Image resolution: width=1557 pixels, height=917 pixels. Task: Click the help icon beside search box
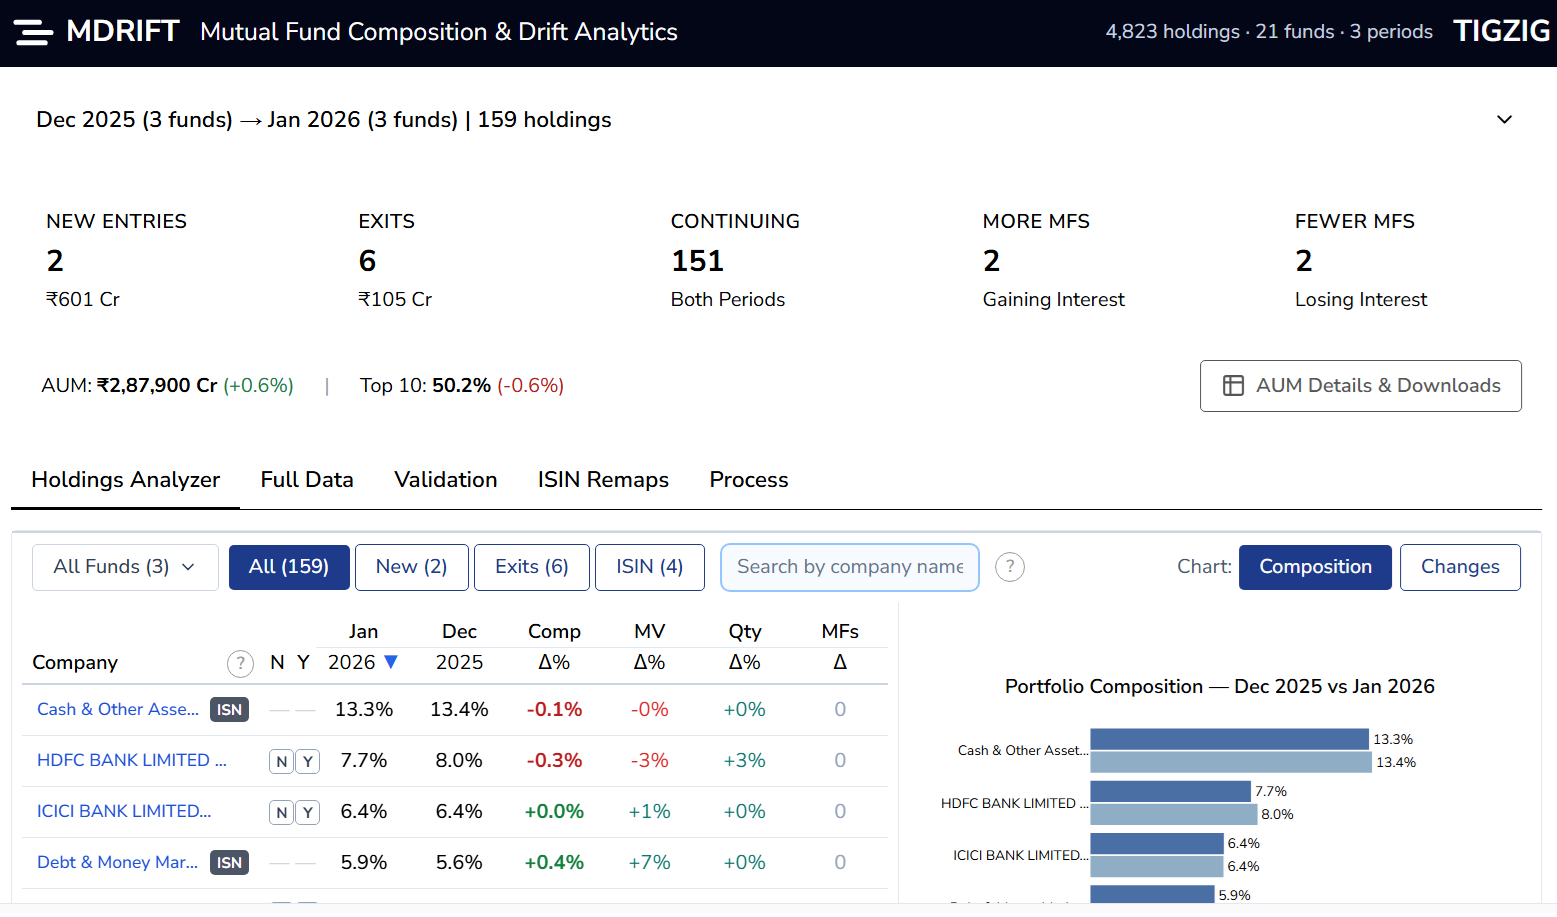(x=1010, y=567)
